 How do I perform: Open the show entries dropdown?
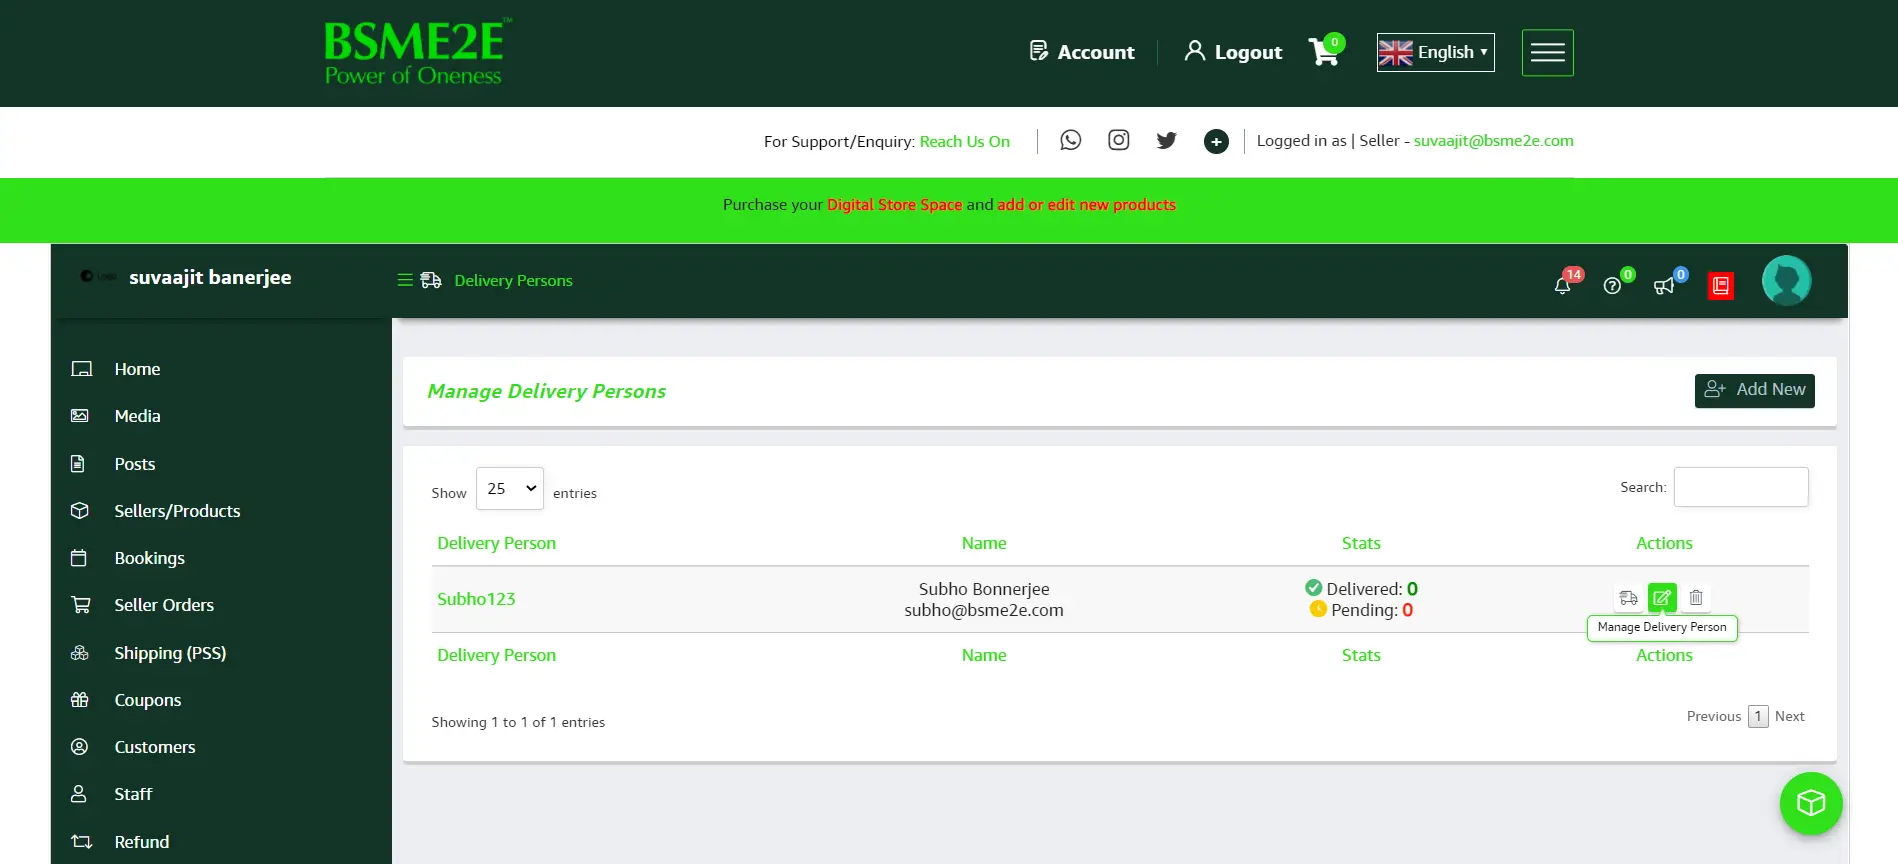click(510, 488)
